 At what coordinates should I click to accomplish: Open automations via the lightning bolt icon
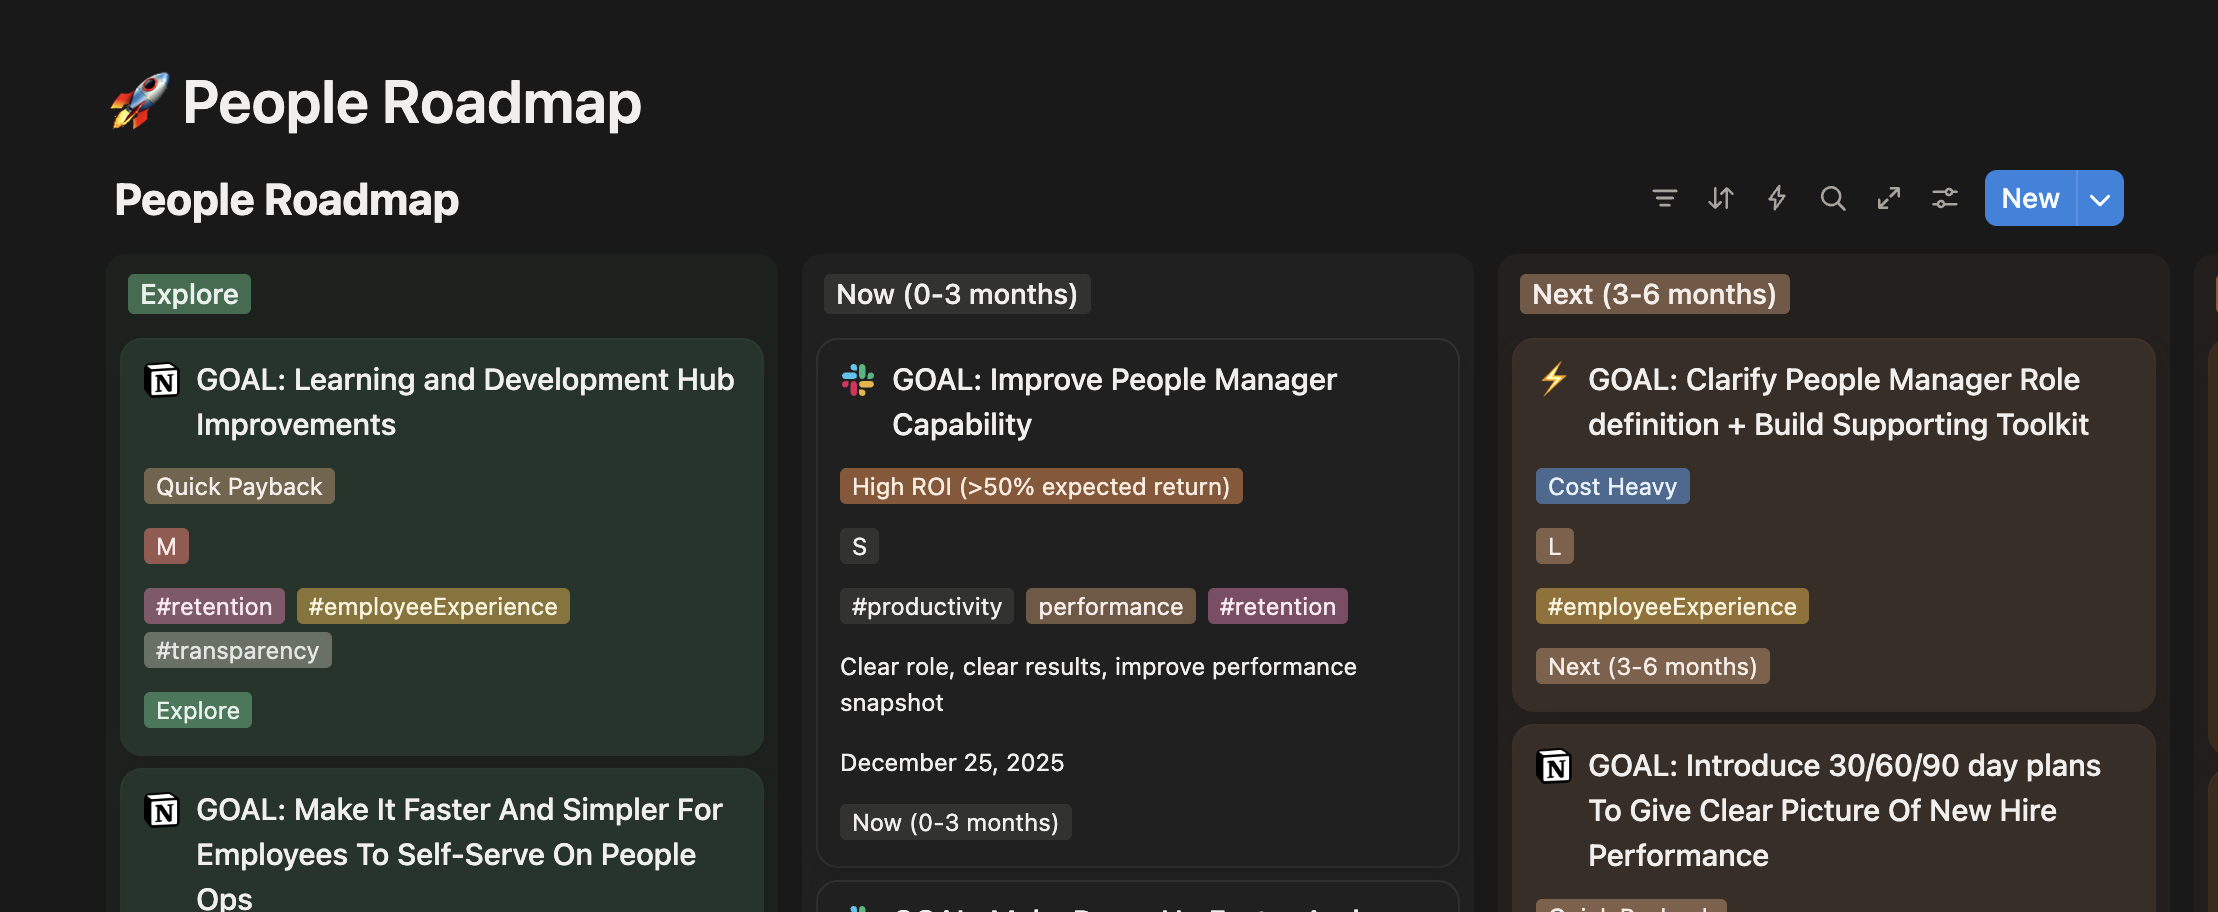pos(1776,198)
